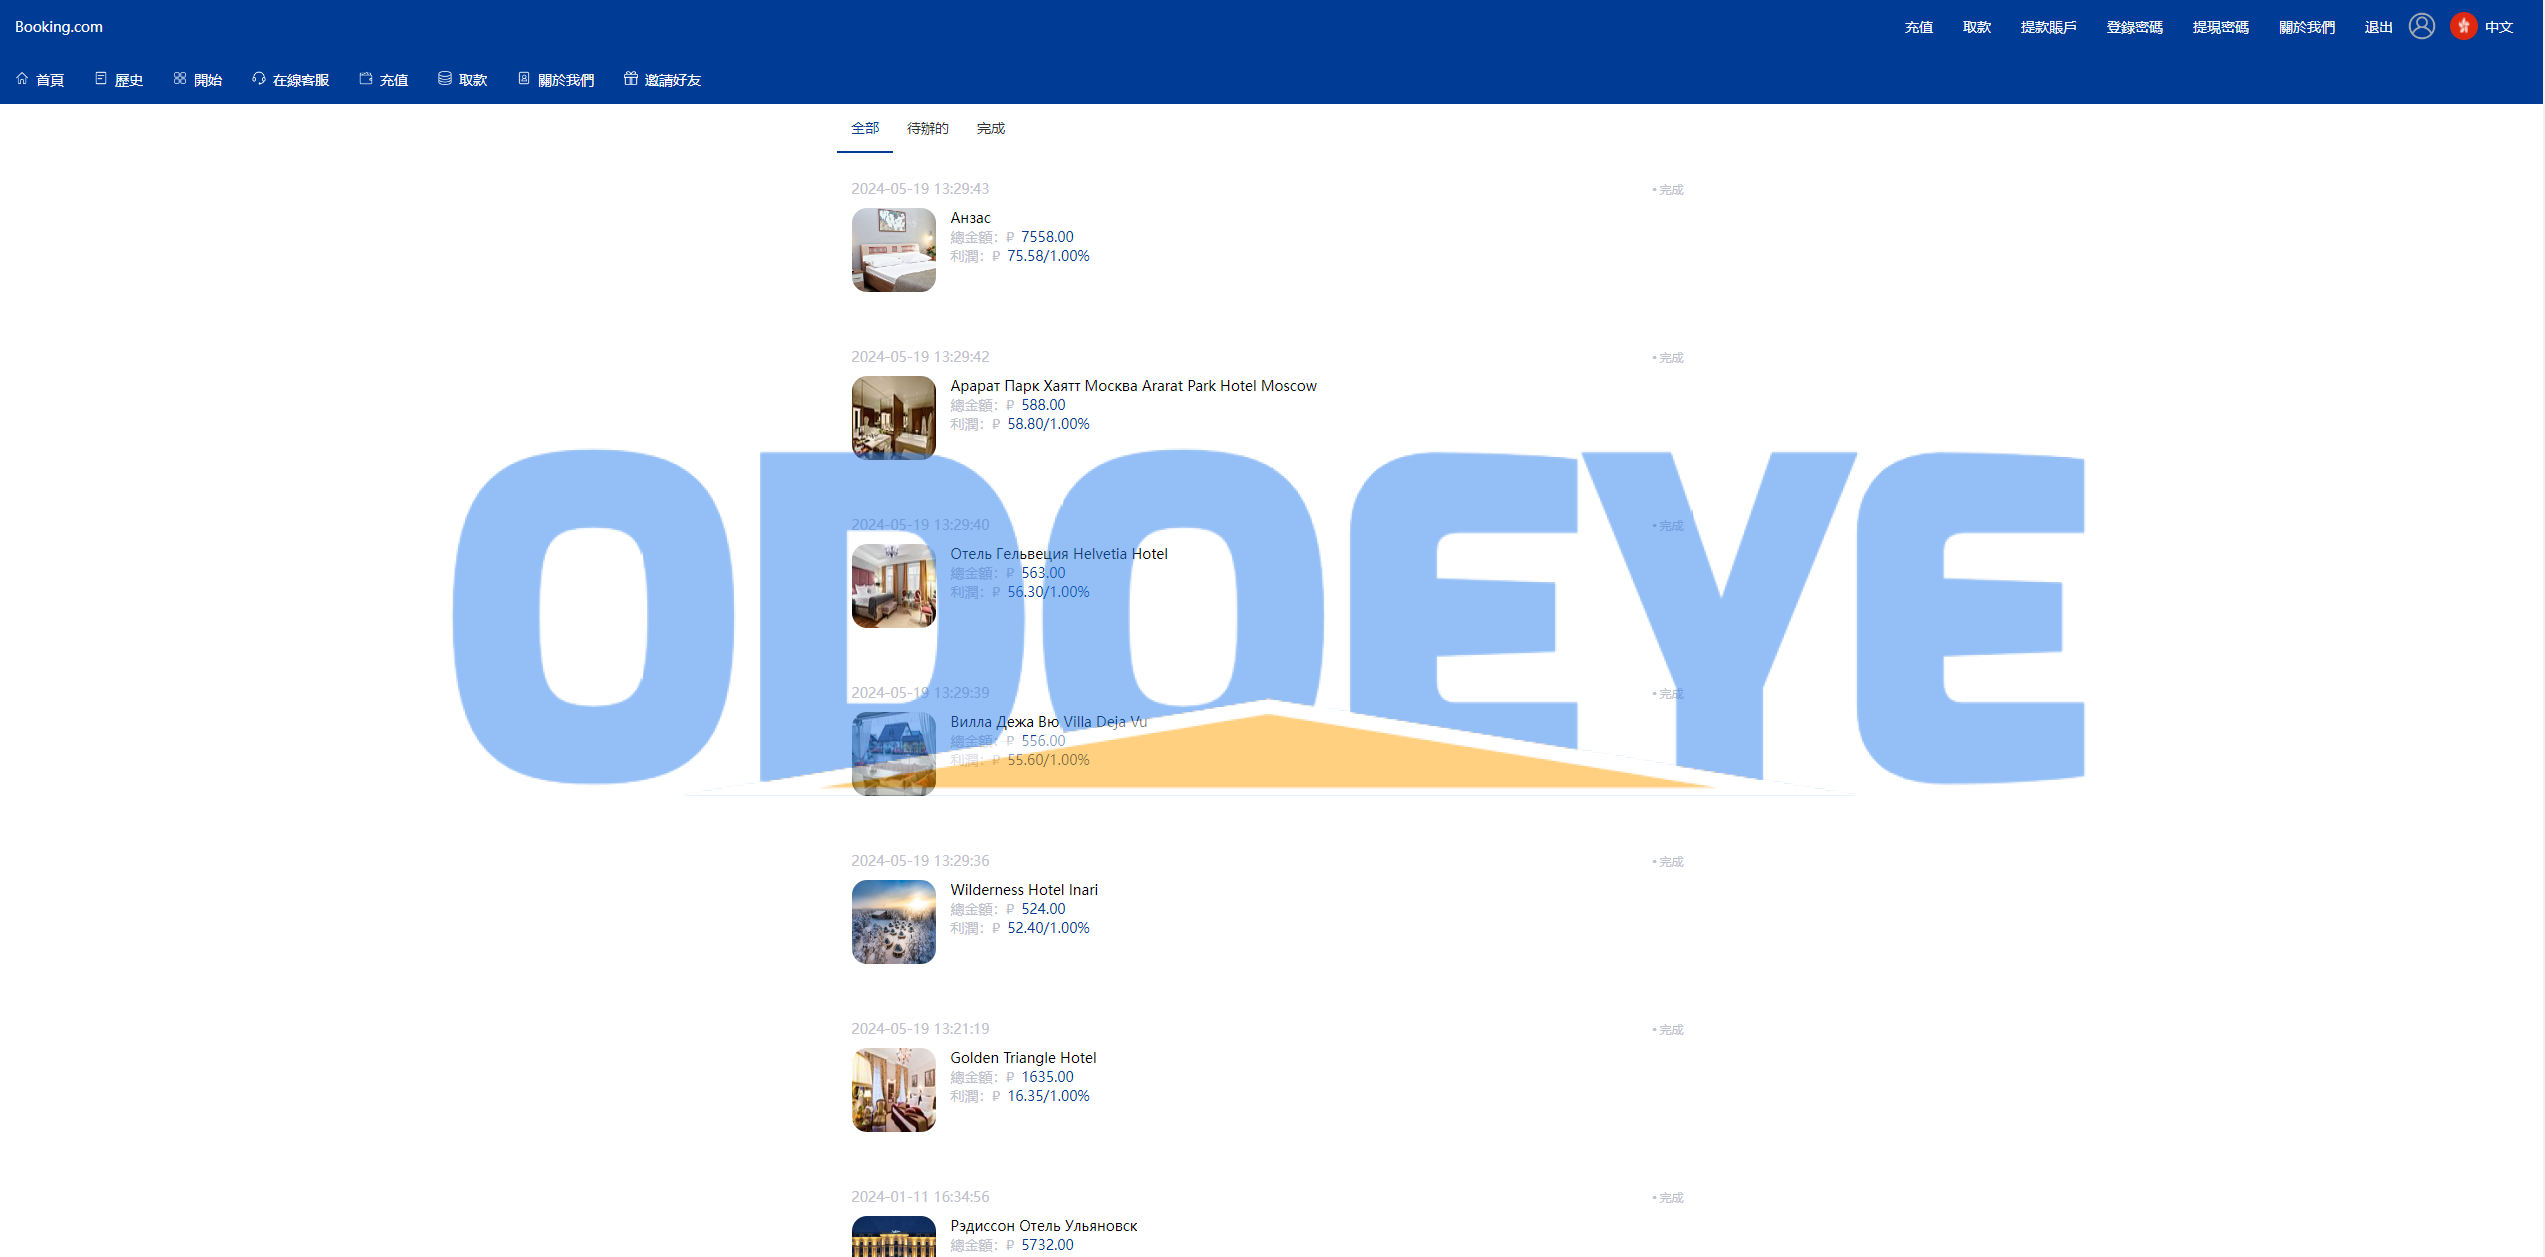Click +完成 status on Wilderness Hotel Inari
This screenshot has width=2545, height=1257.
(x=1665, y=859)
